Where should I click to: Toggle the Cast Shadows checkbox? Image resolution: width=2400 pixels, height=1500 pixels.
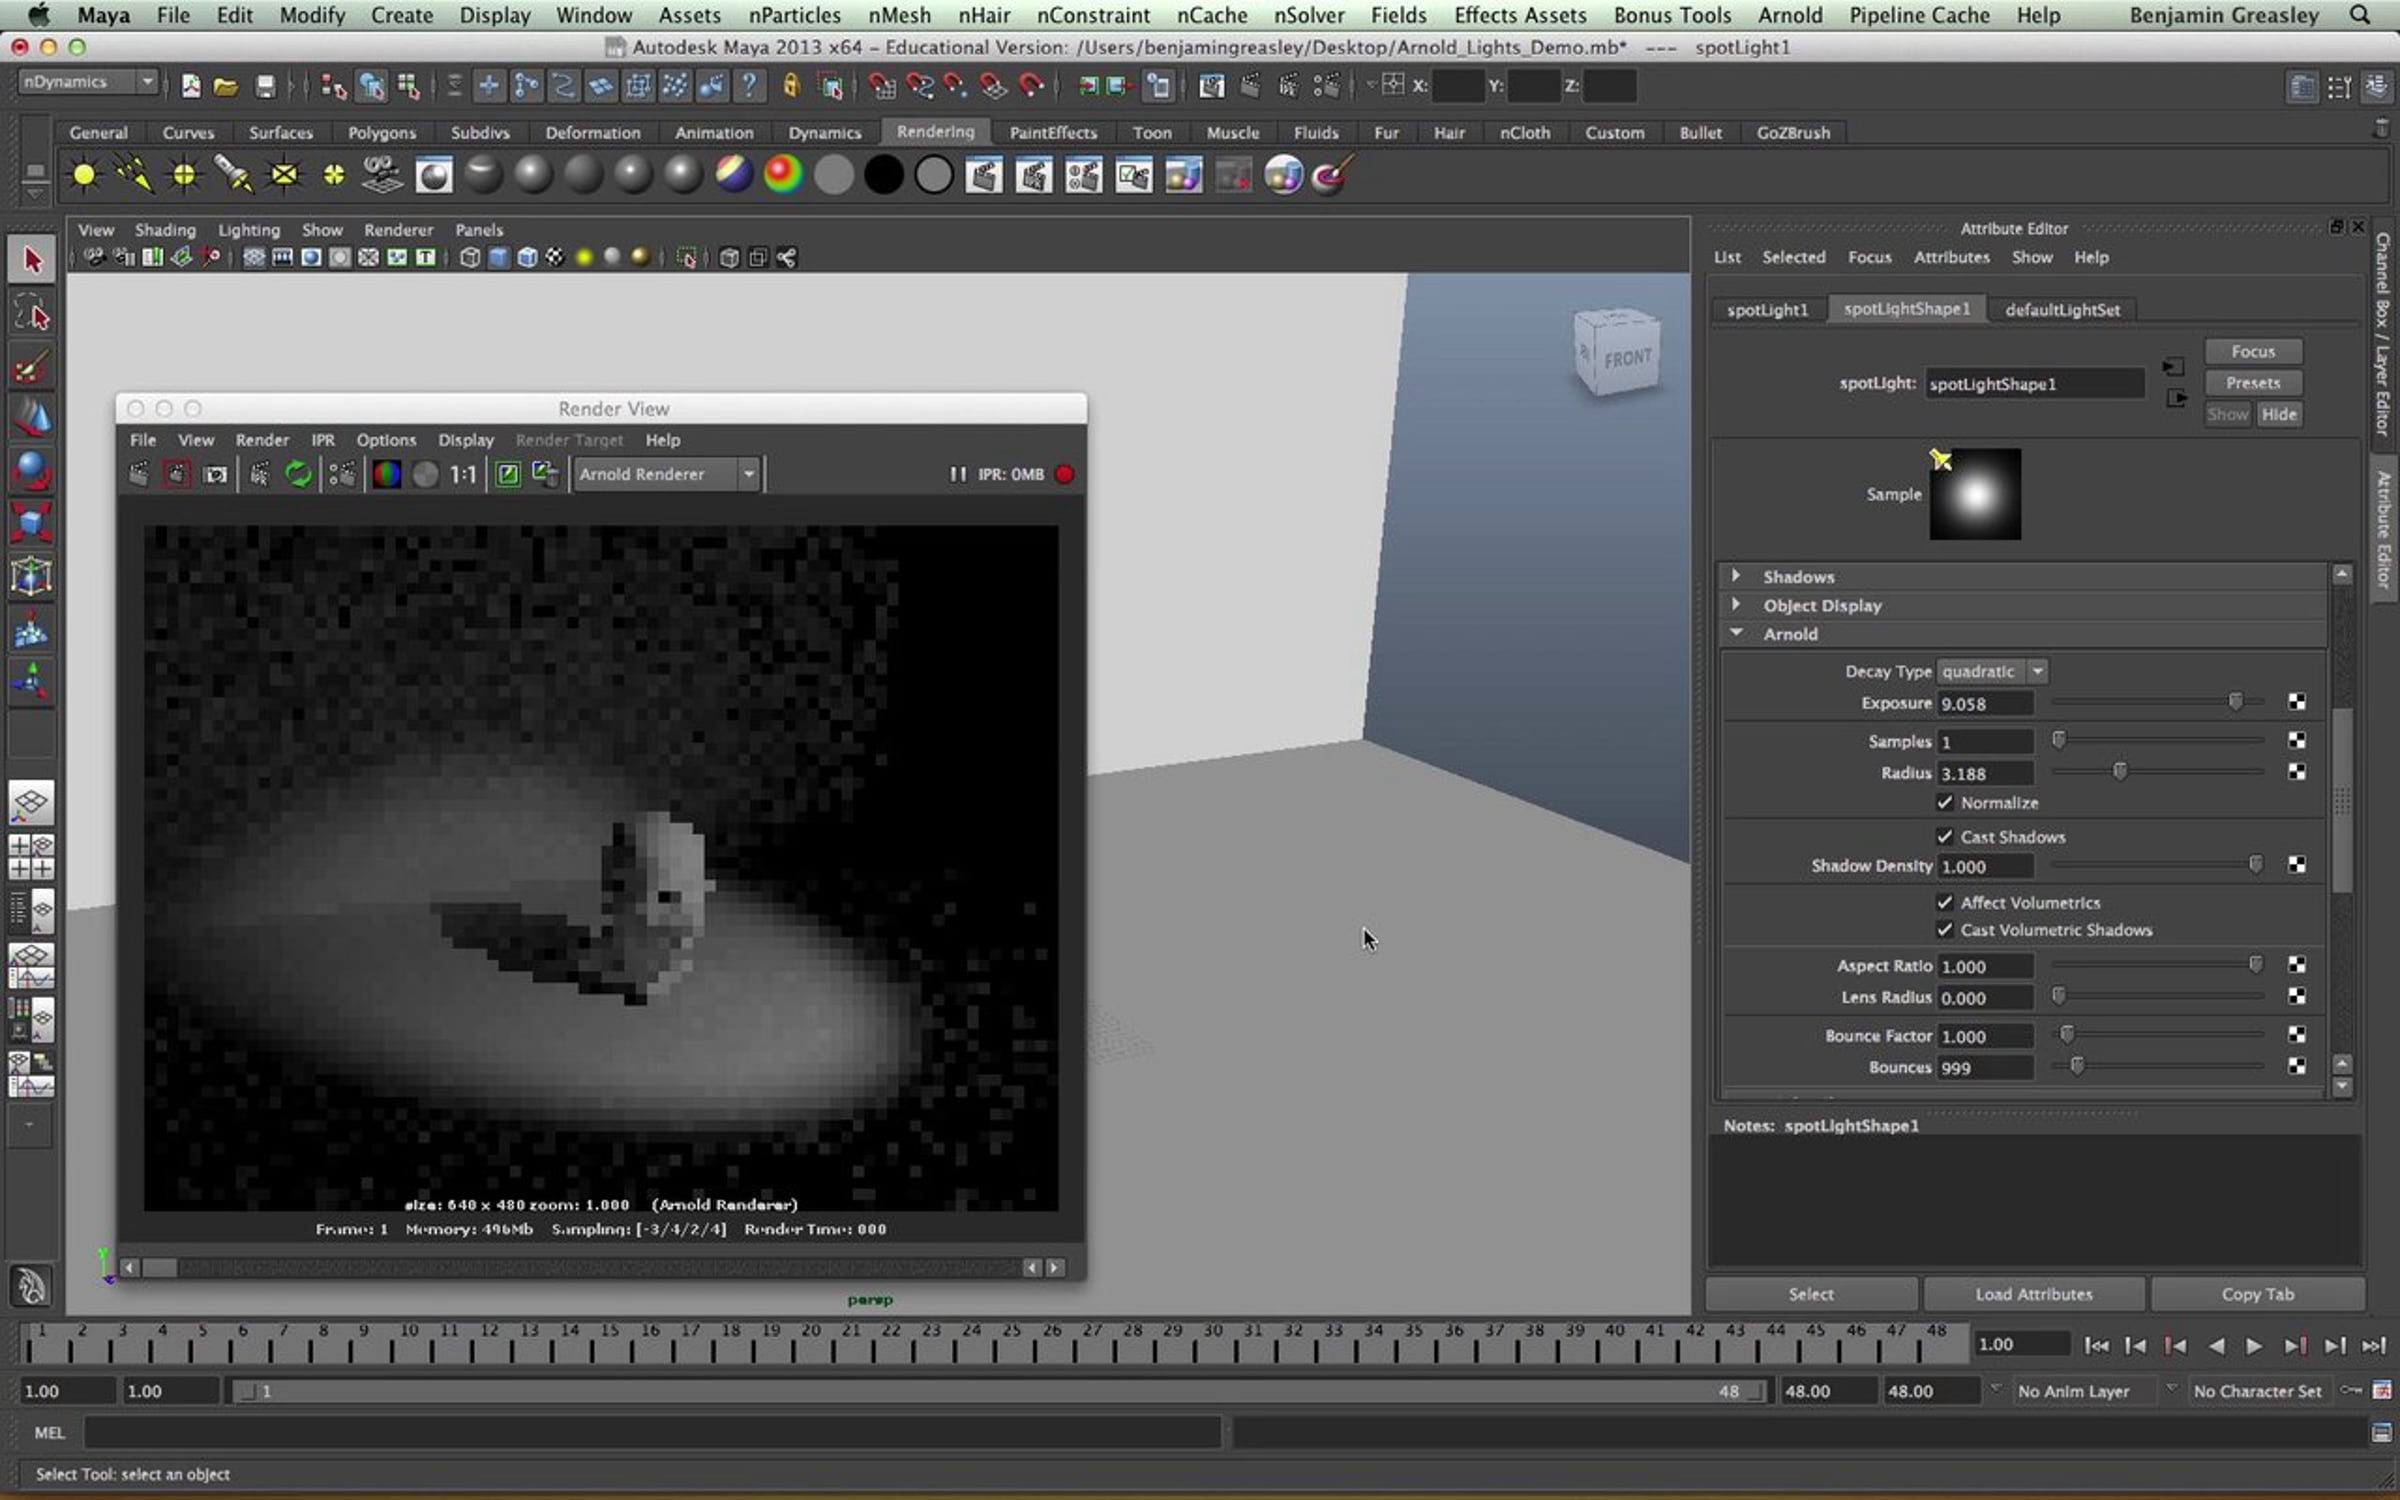click(x=1945, y=836)
